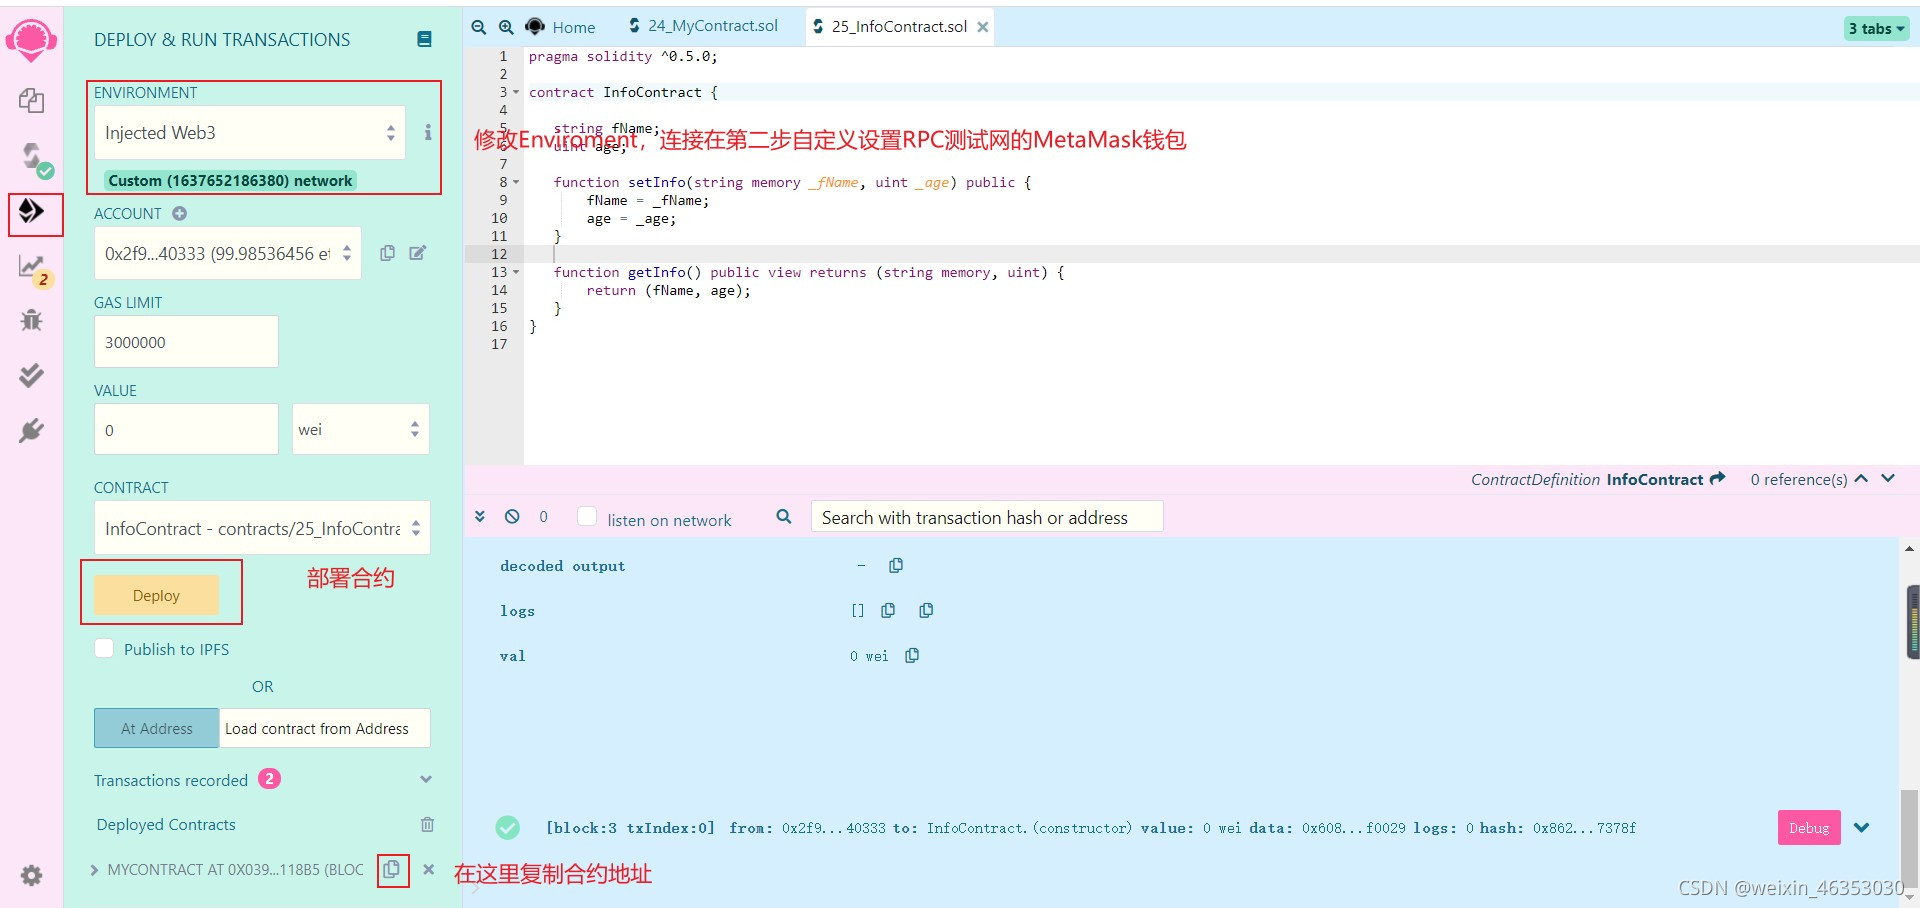Zoom out the editor font
This screenshot has height=908, width=1920.
point(479,27)
